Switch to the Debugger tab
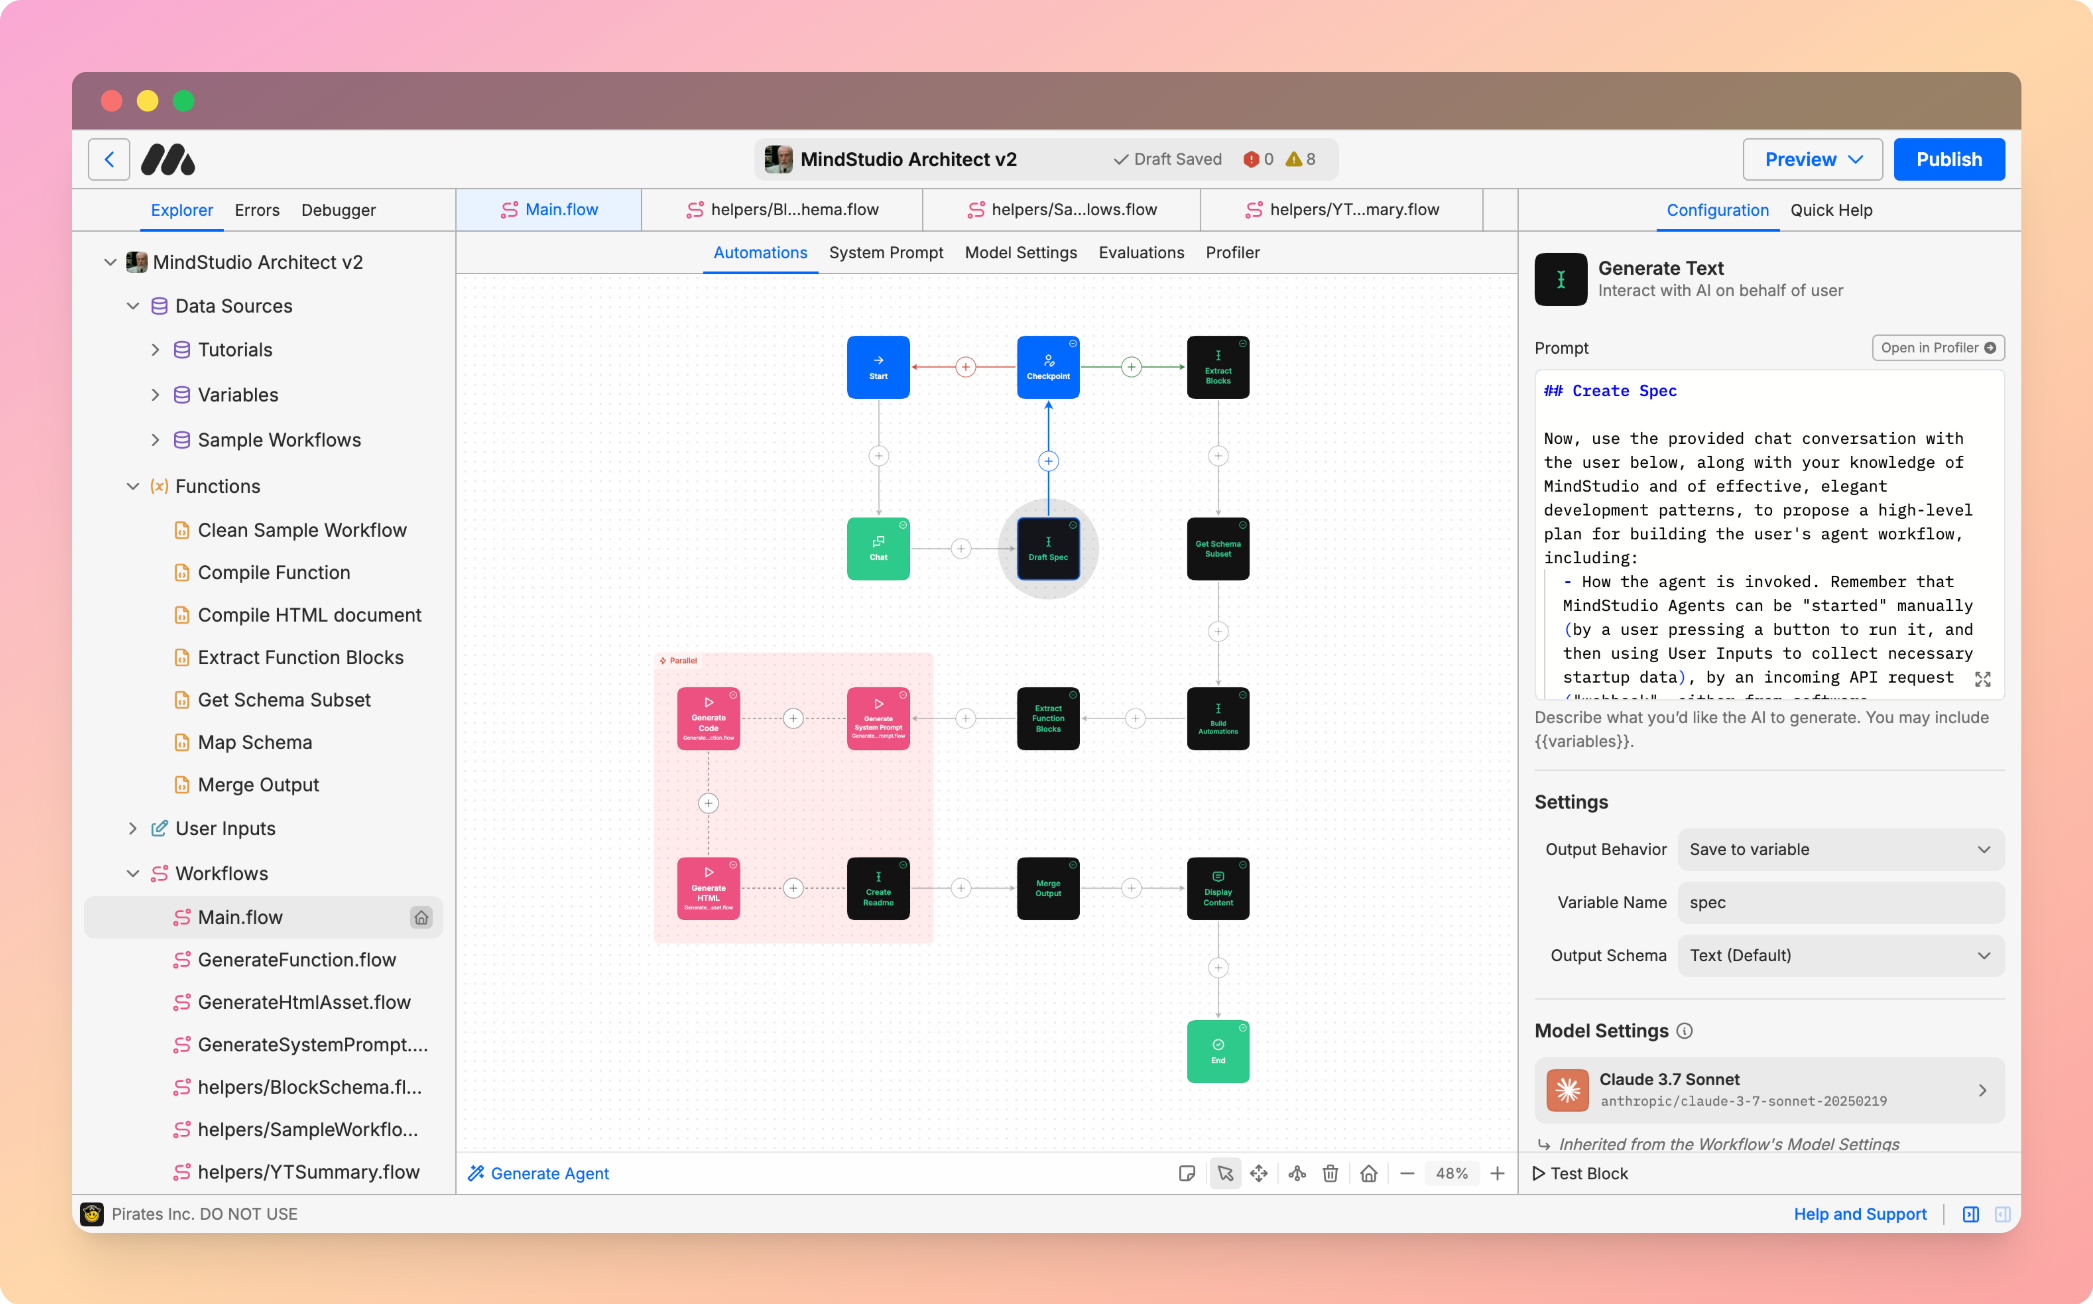Screen dimensions: 2093x1304 tap(338, 210)
